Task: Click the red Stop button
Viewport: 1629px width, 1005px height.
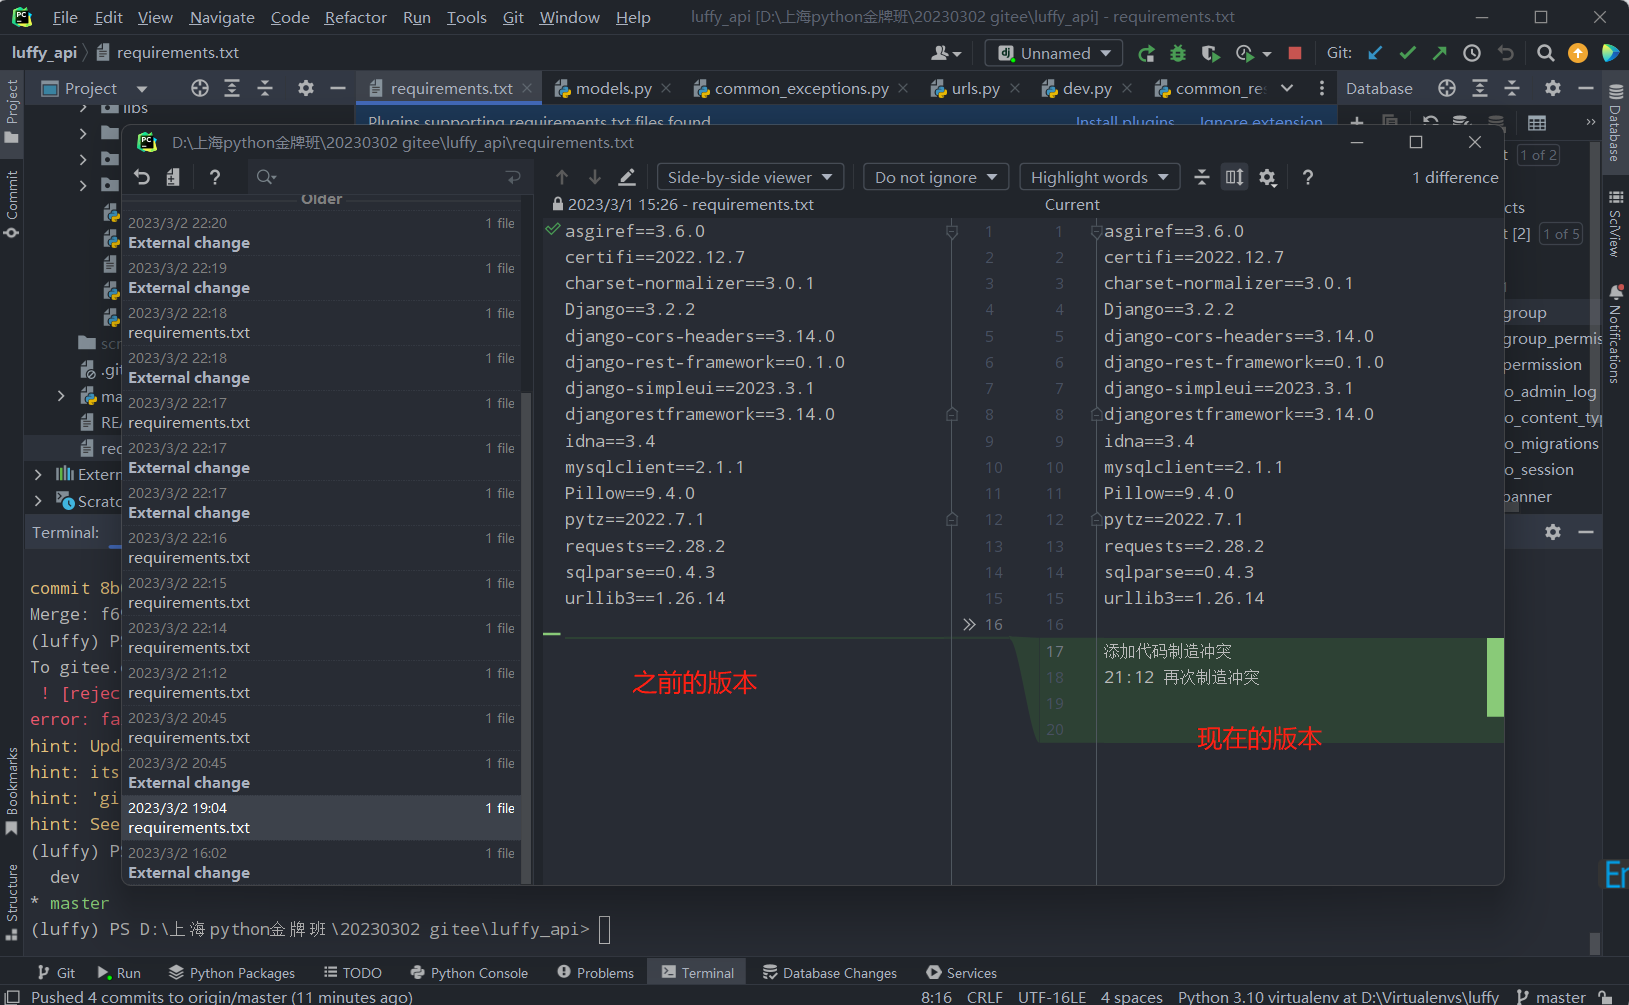Action: pos(1295,53)
